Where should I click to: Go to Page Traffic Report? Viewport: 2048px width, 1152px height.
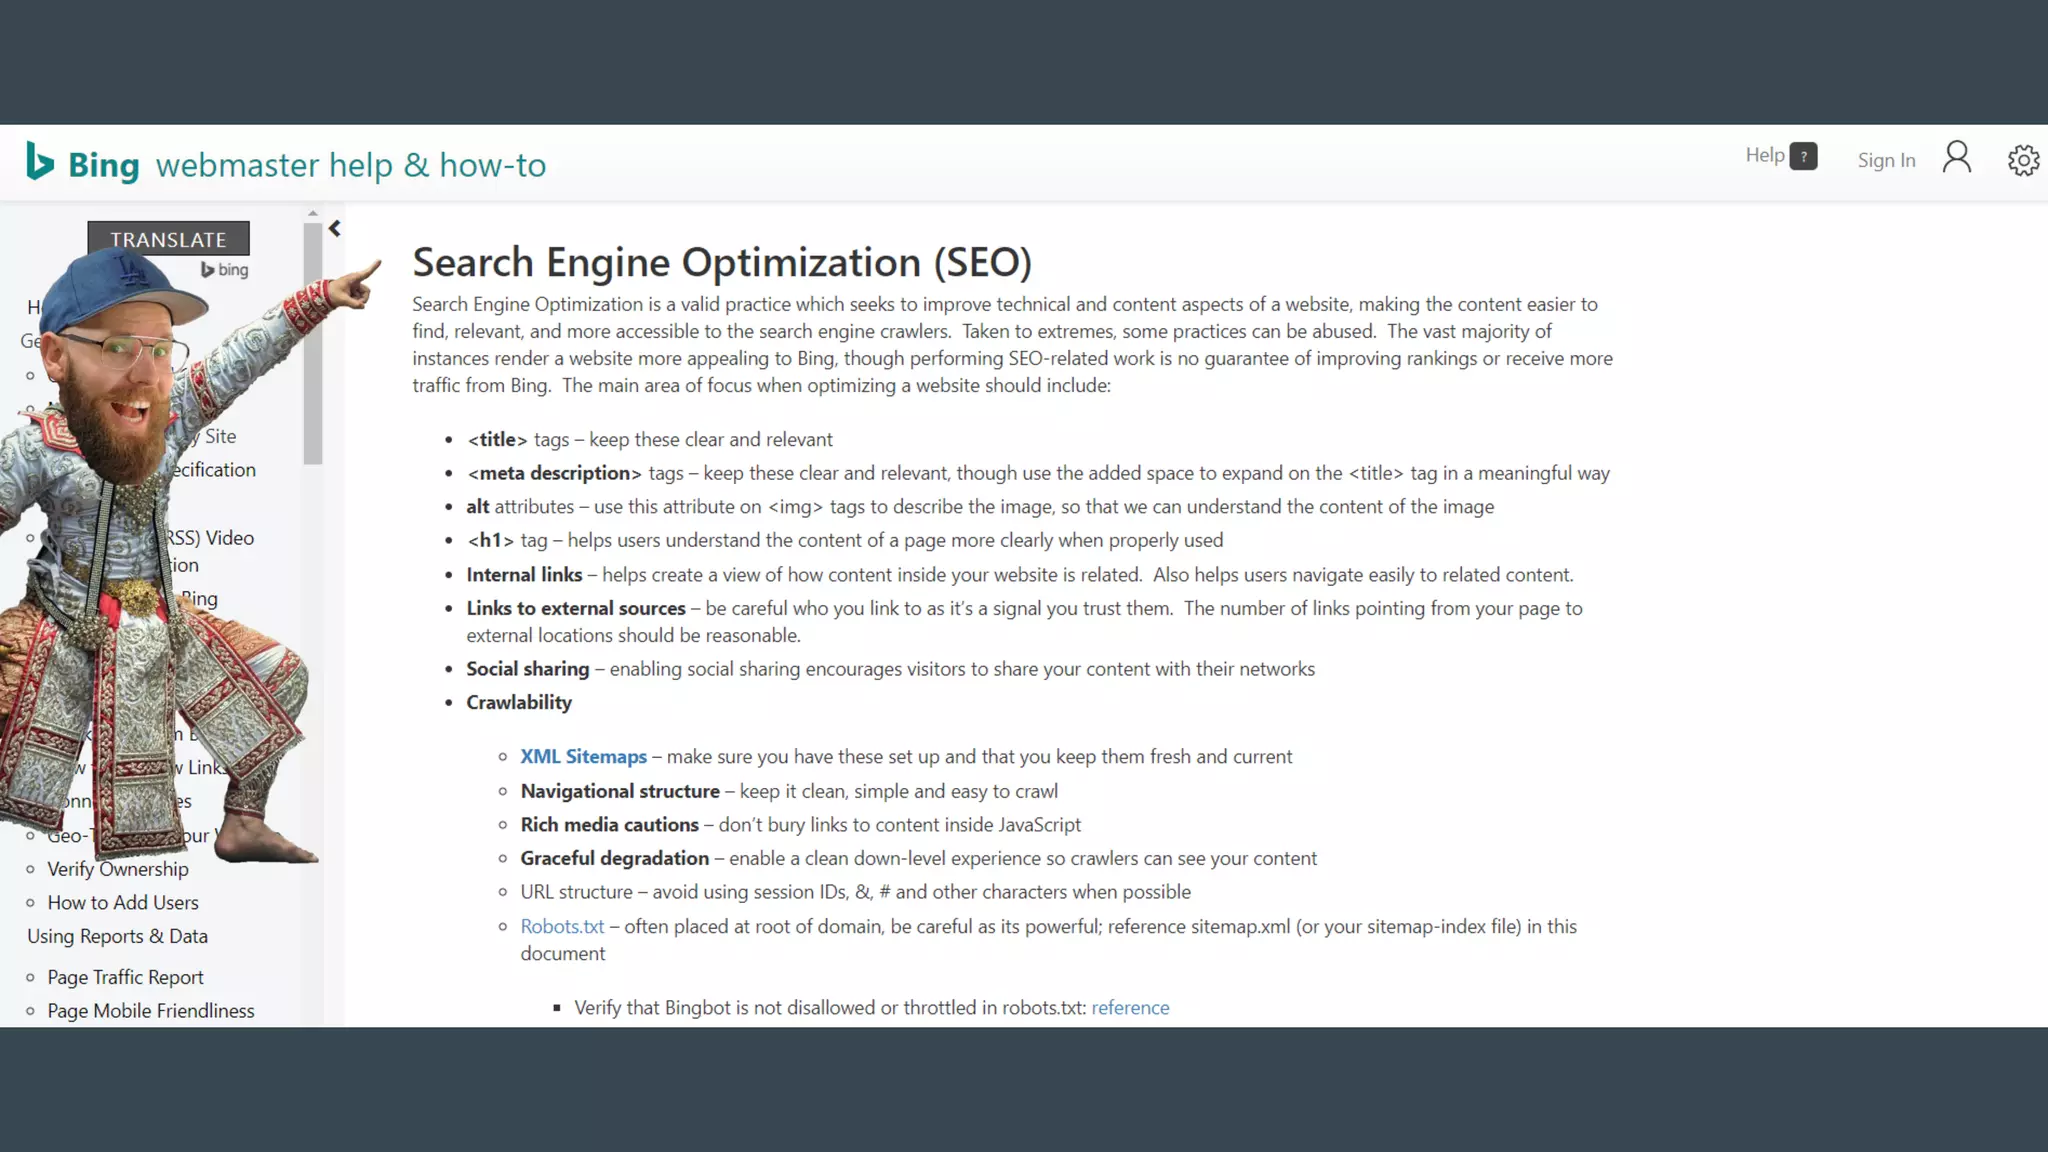125,978
